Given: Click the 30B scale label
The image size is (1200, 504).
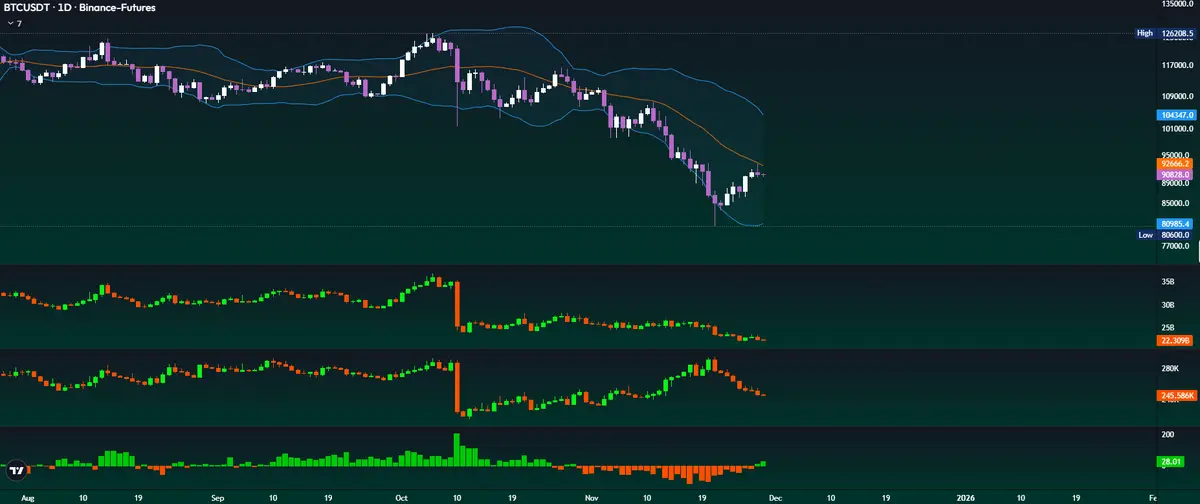Looking at the screenshot, I should (x=1167, y=305).
